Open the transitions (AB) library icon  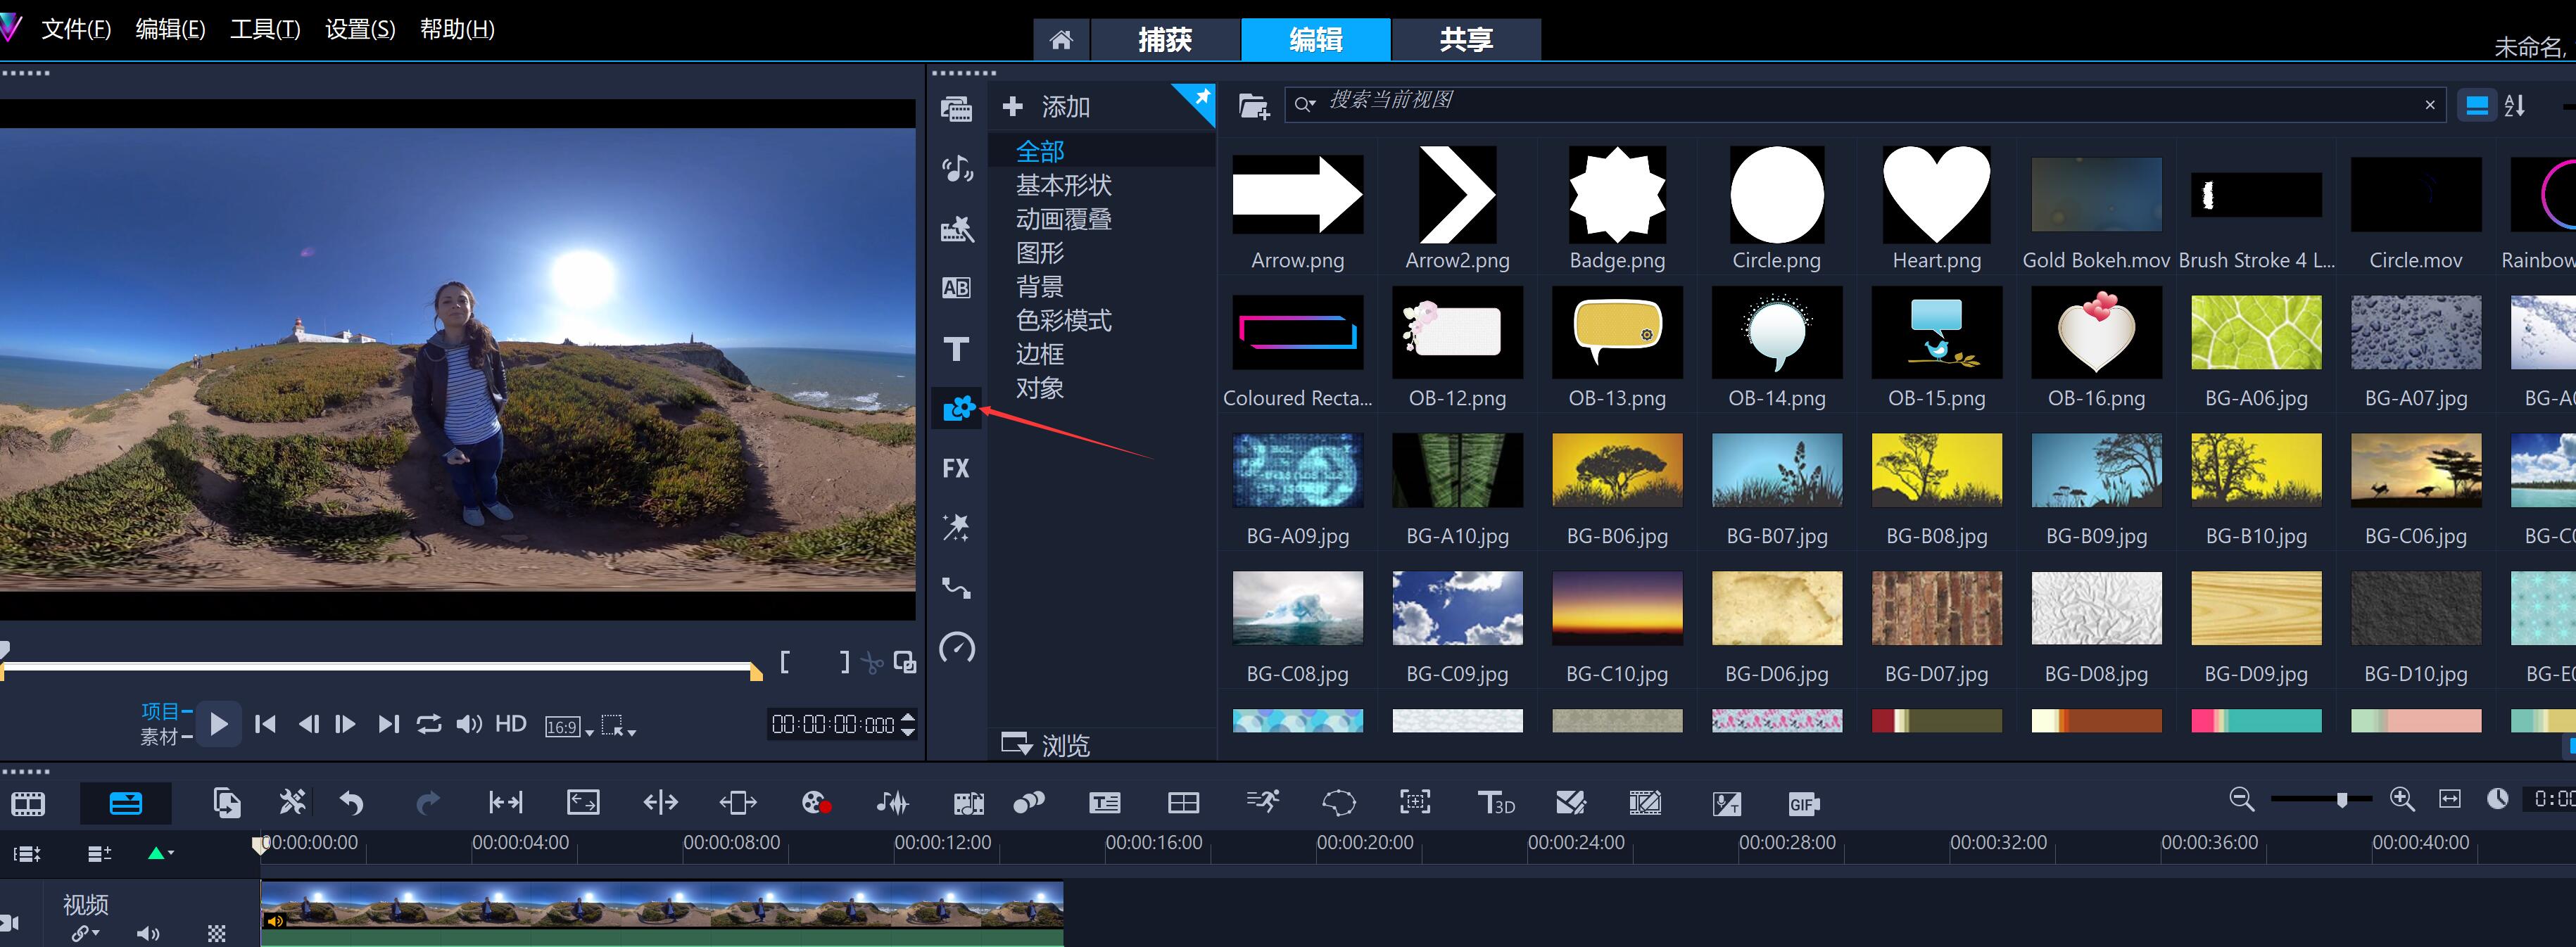956,288
